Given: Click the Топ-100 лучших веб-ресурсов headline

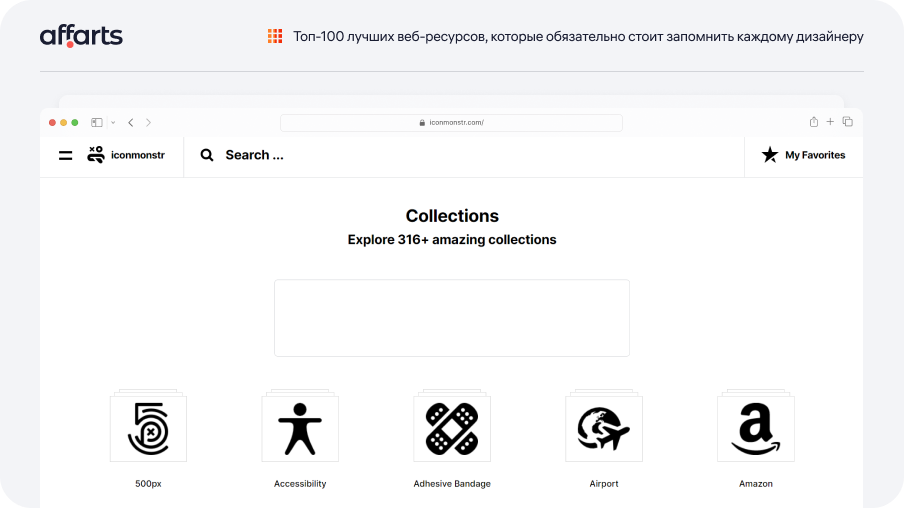Looking at the screenshot, I should 578,36.
